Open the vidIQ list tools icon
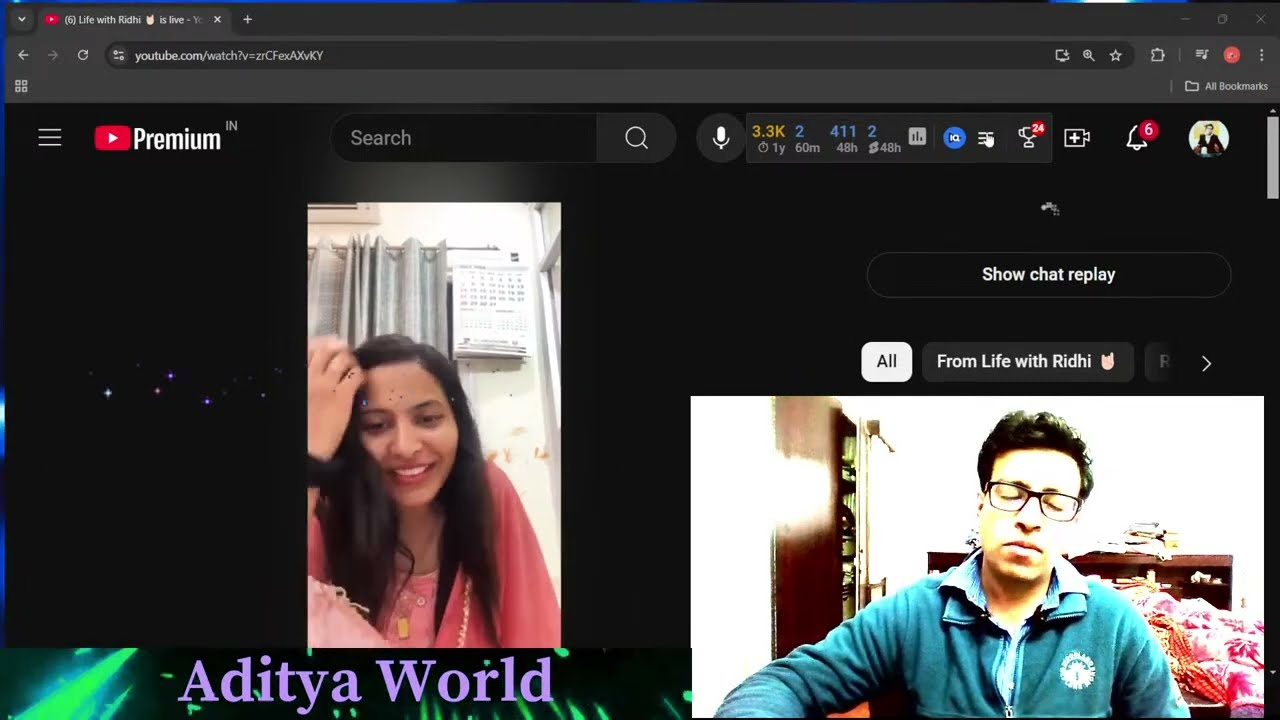Image resolution: width=1280 pixels, height=720 pixels. coord(986,138)
